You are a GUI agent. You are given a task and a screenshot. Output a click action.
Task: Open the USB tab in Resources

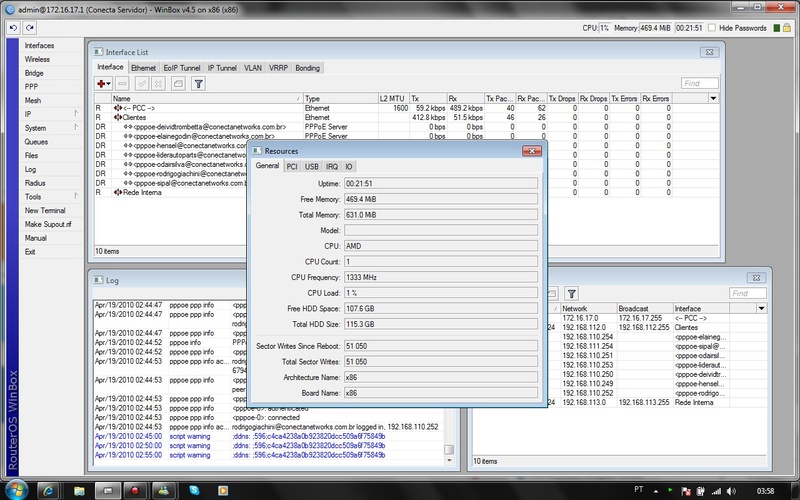pos(311,166)
